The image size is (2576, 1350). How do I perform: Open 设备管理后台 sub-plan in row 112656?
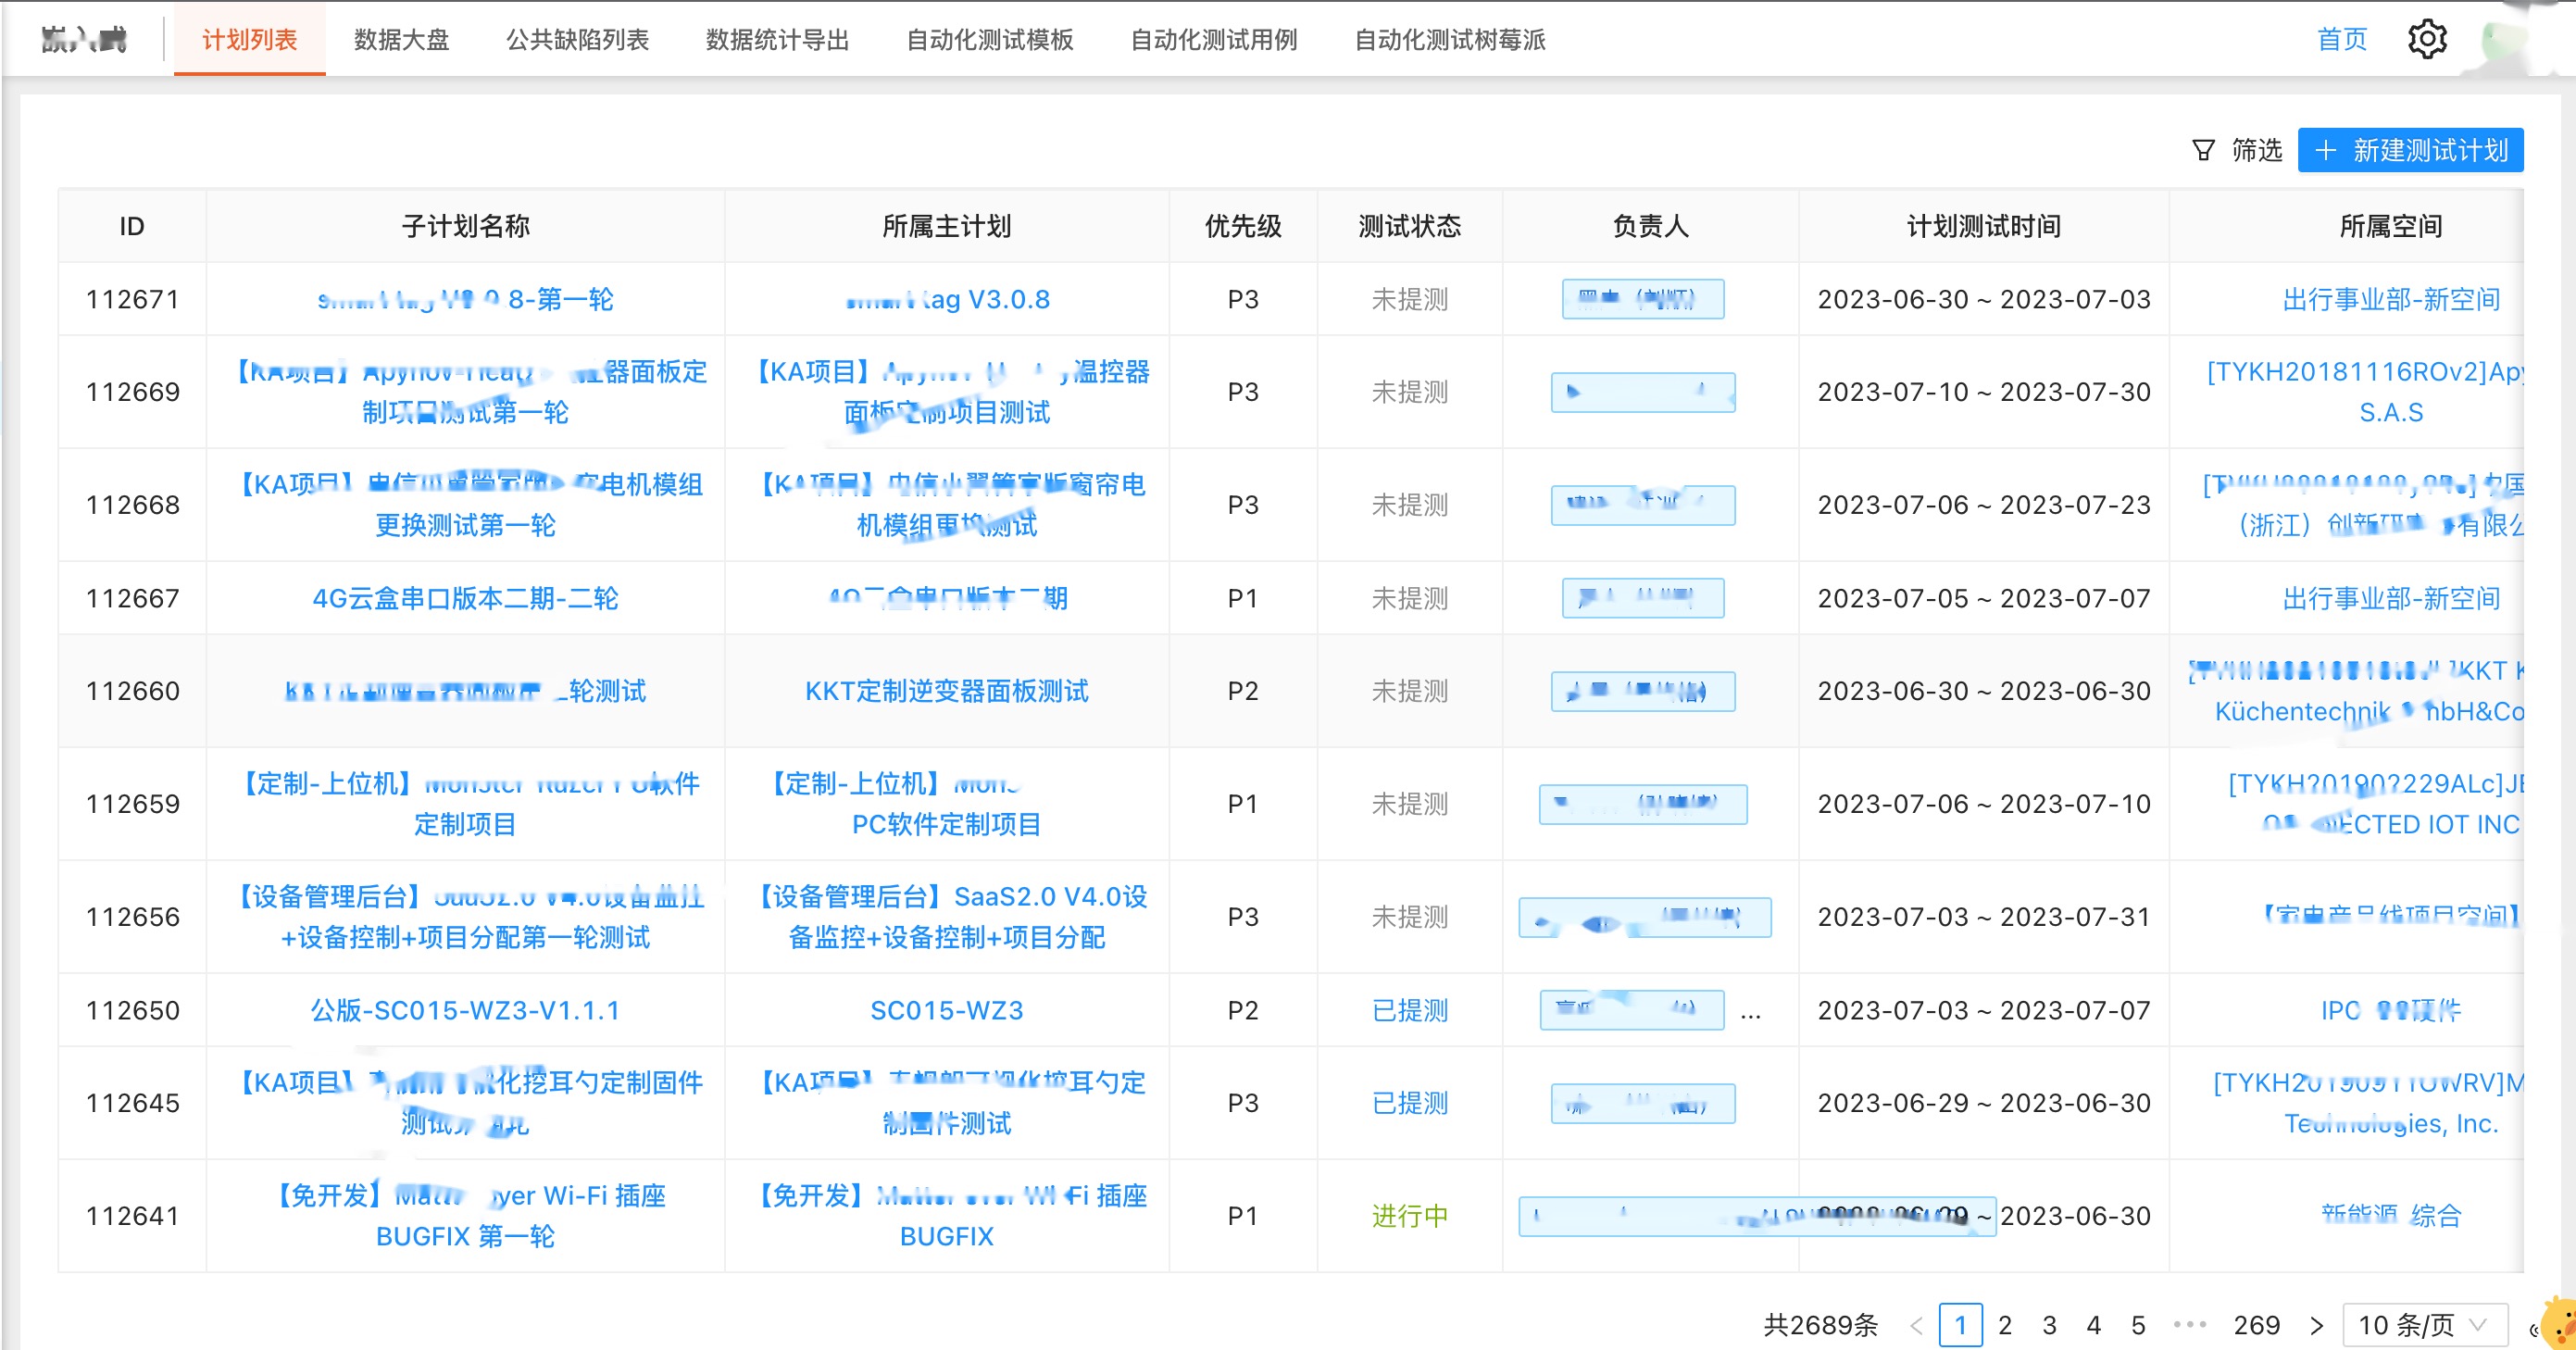coord(465,918)
